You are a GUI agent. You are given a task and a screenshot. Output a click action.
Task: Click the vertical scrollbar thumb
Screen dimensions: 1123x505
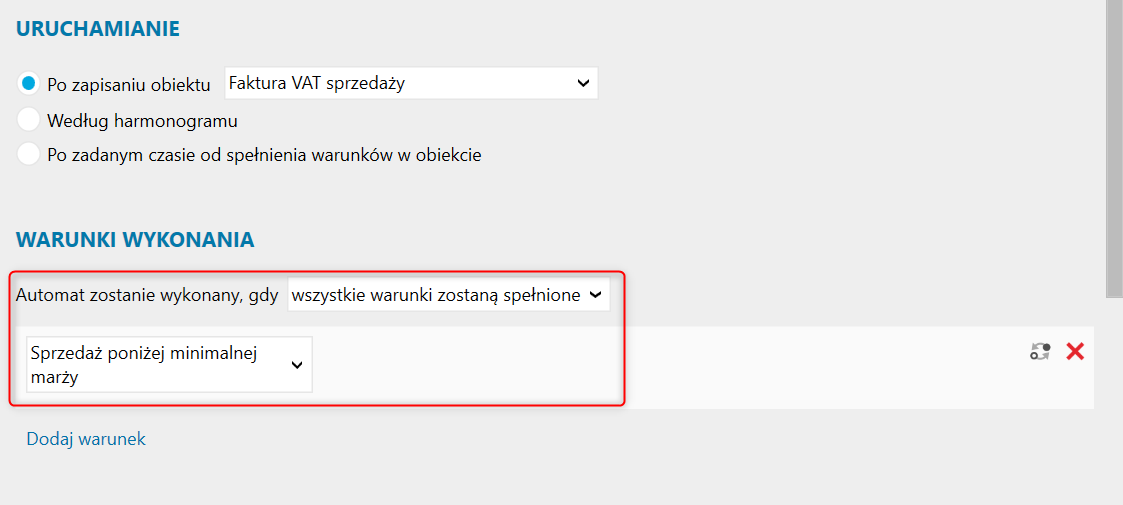(1114, 150)
